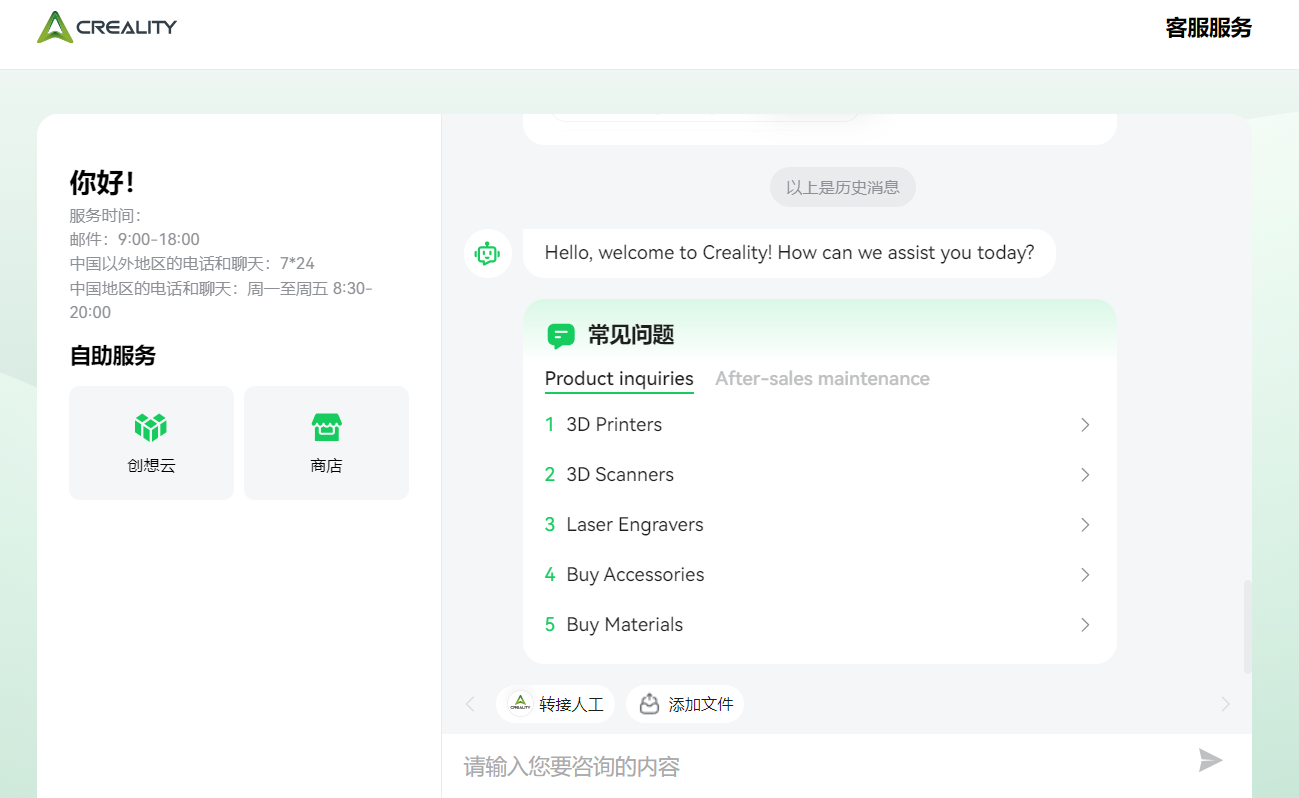Expand the 3D Scanners row chevron
This screenshot has height=798, width=1299.
[x=1085, y=475]
